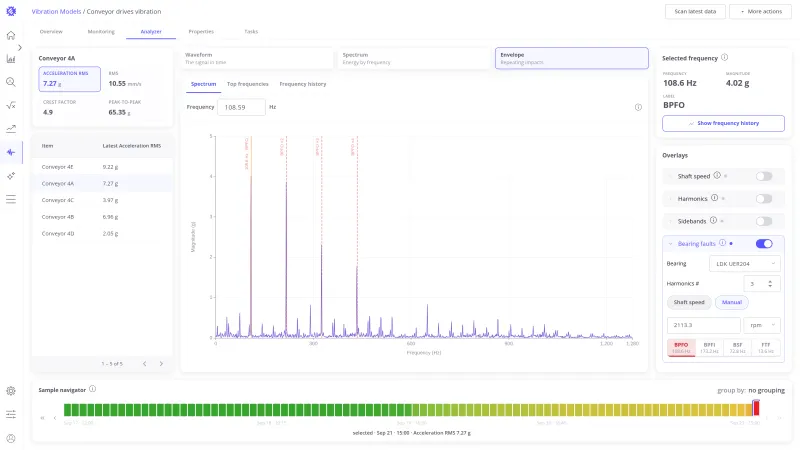Open the hamburger list sidebar icon

click(x=11, y=199)
